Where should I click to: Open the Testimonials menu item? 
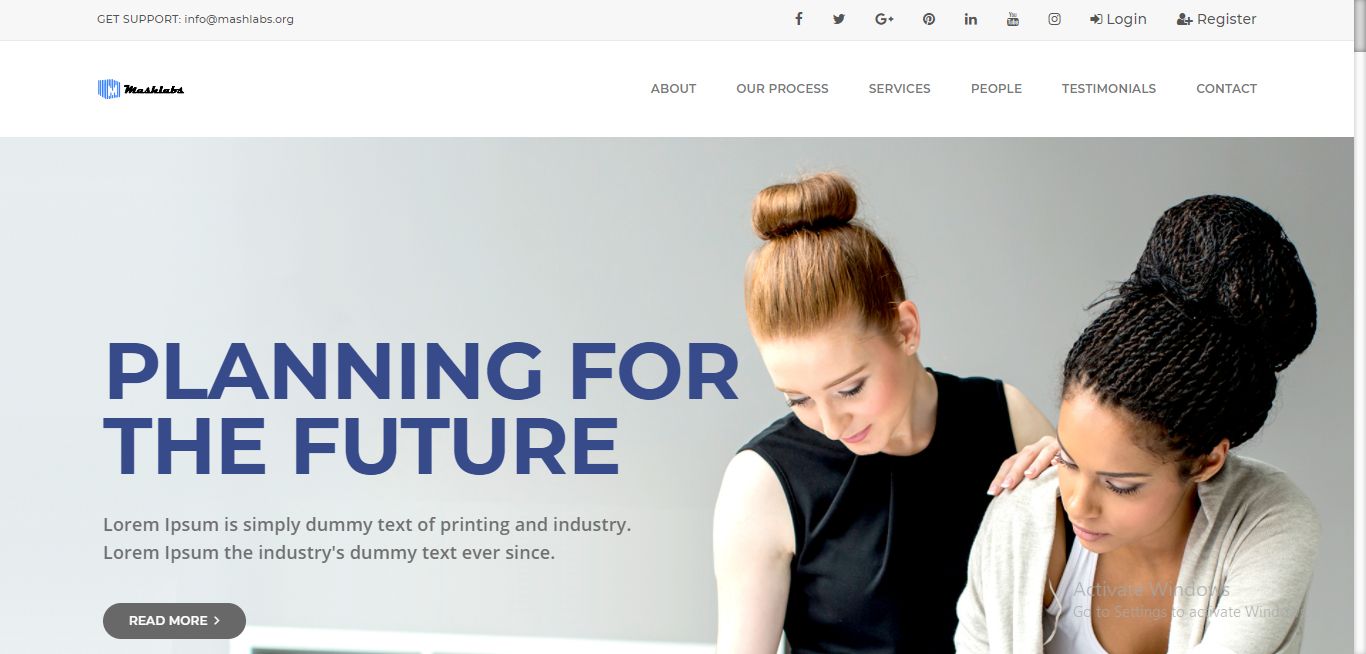click(x=1109, y=89)
